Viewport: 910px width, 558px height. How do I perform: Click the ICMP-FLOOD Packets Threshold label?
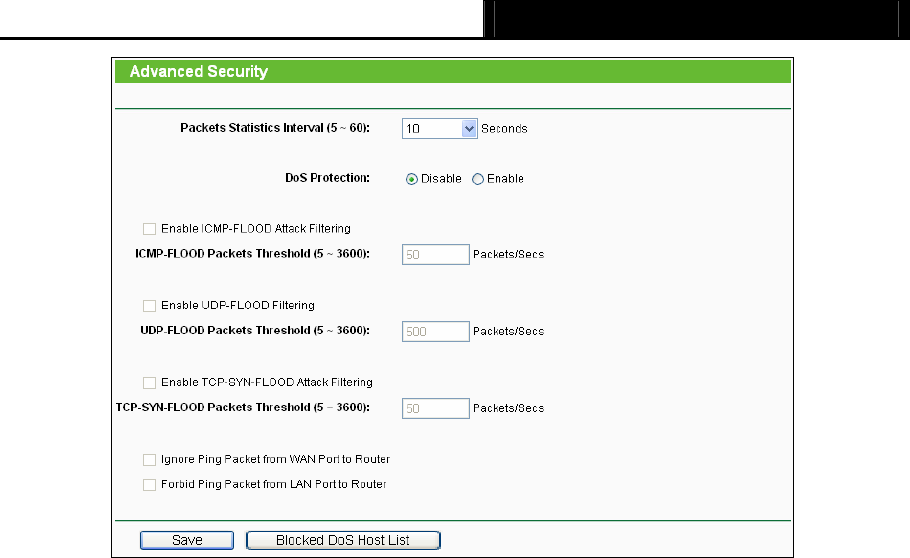point(252,254)
